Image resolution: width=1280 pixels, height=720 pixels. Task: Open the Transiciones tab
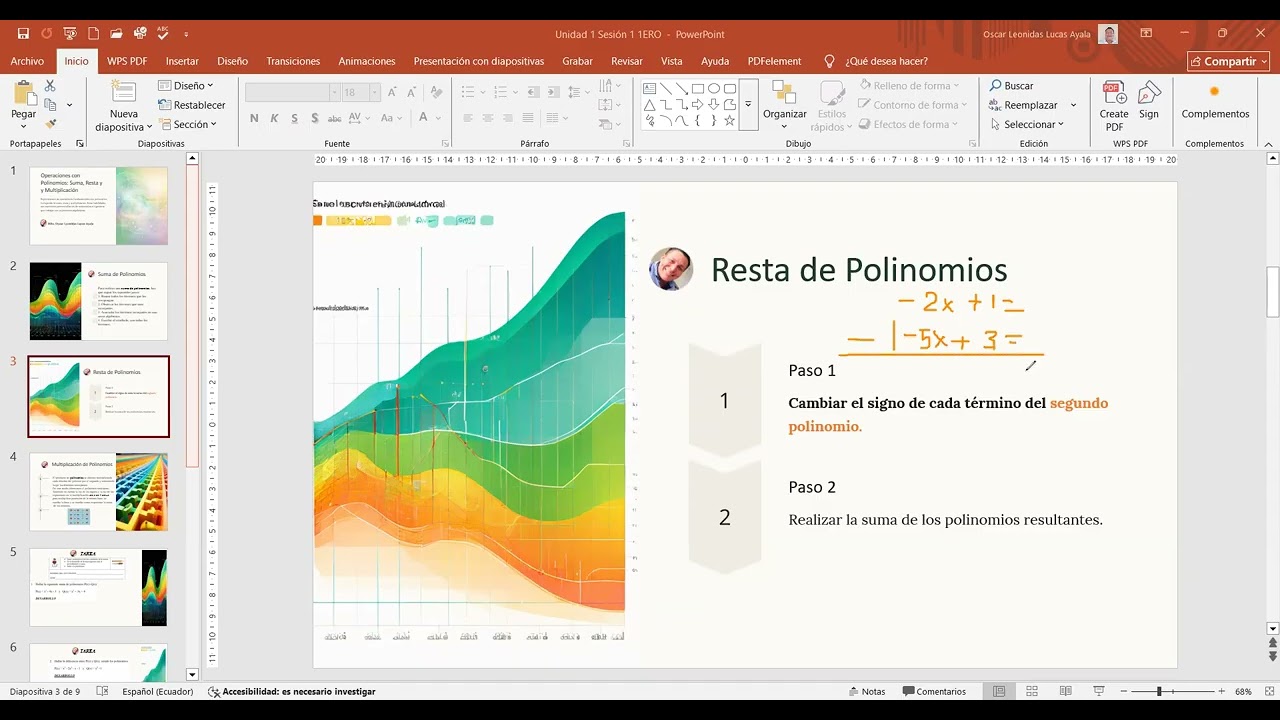click(x=293, y=61)
